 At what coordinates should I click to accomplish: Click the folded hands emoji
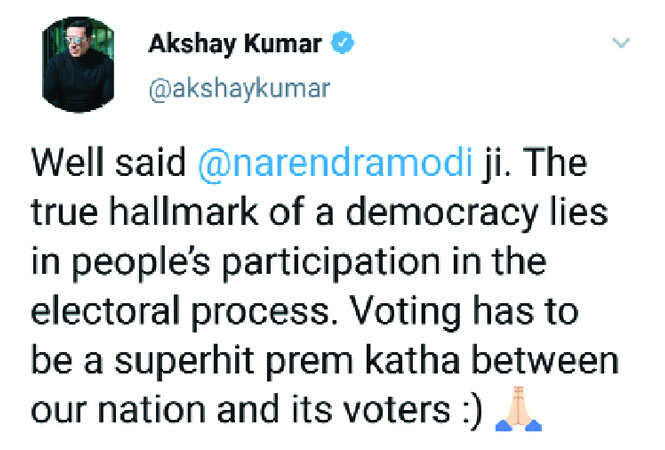click(x=519, y=409)
